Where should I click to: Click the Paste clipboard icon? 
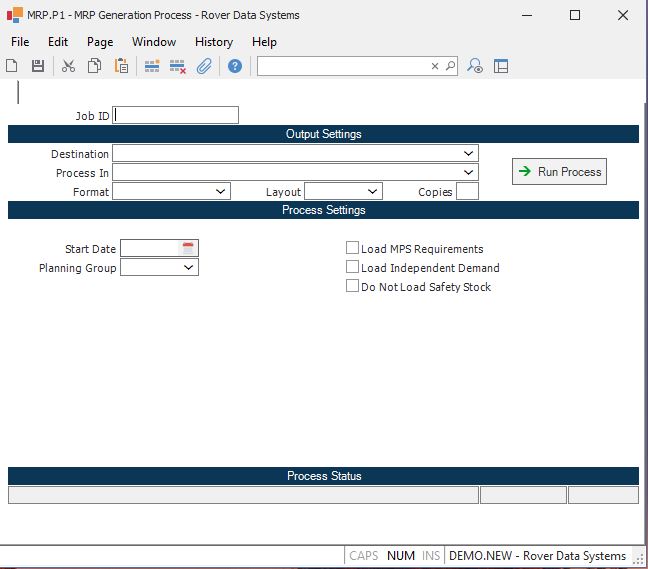coord(121,66)
